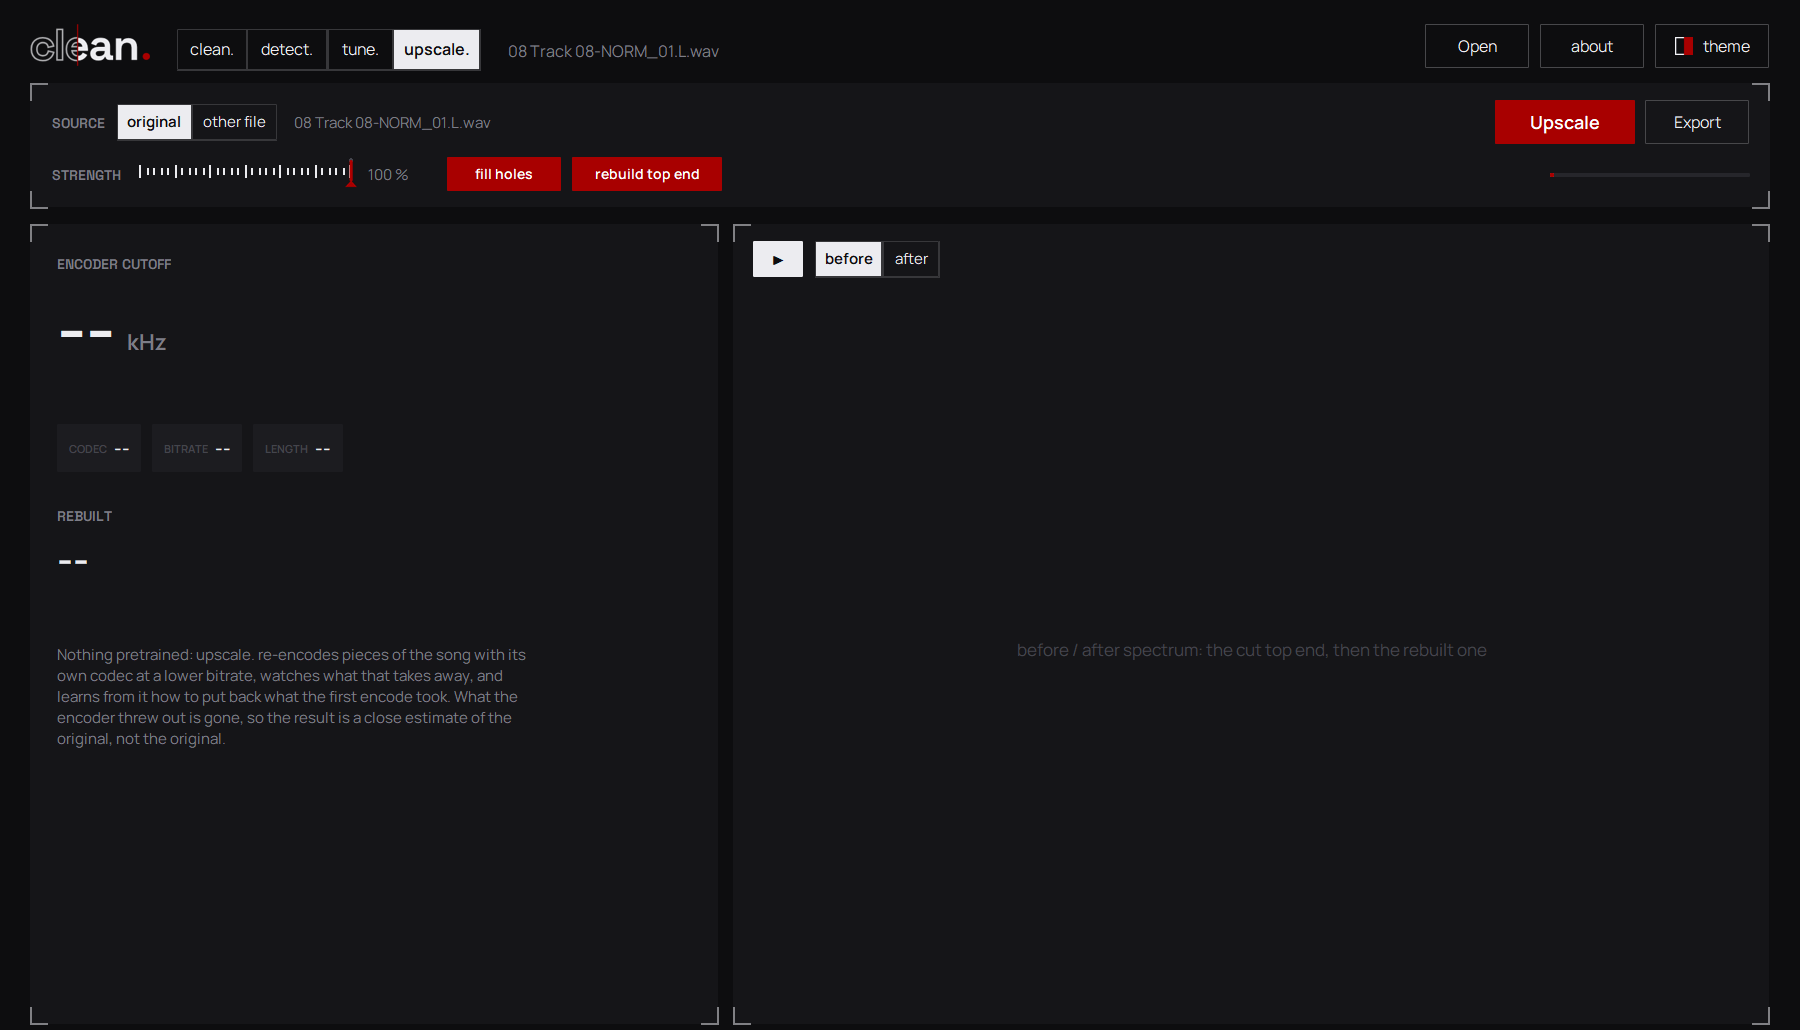Toggle rebuild top end option
This screenshot has height=1030, width=1800.
(x=647, y=174)
